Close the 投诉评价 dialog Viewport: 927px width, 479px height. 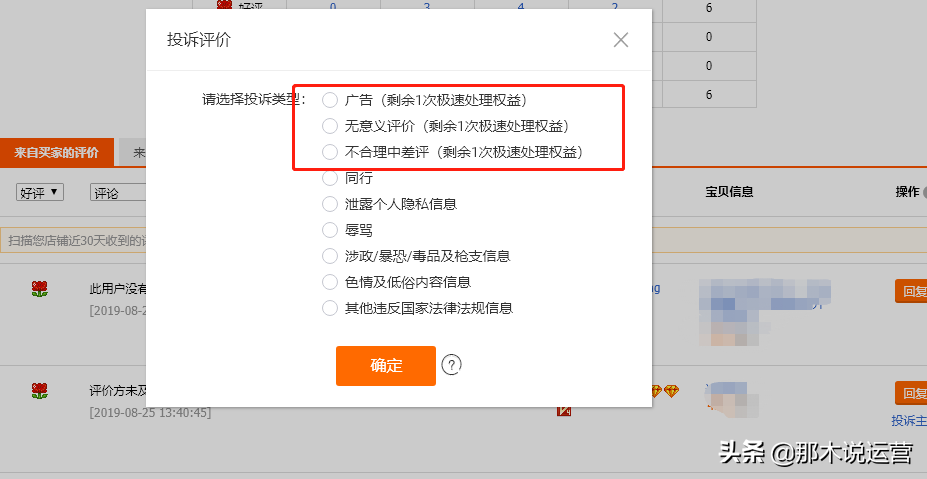[x=621, y=40]
